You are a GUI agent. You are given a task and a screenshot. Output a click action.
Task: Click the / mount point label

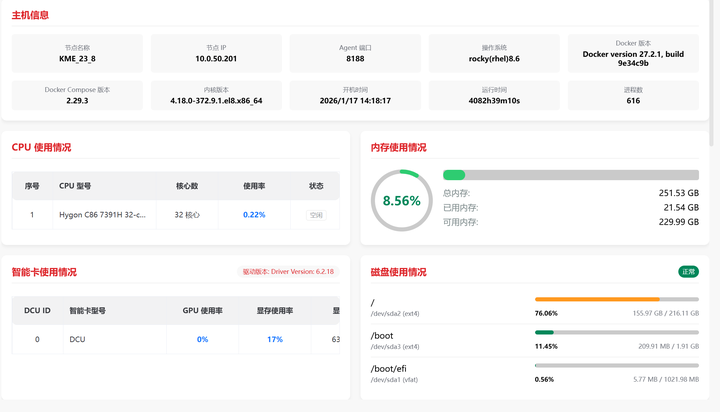[372, 303]
